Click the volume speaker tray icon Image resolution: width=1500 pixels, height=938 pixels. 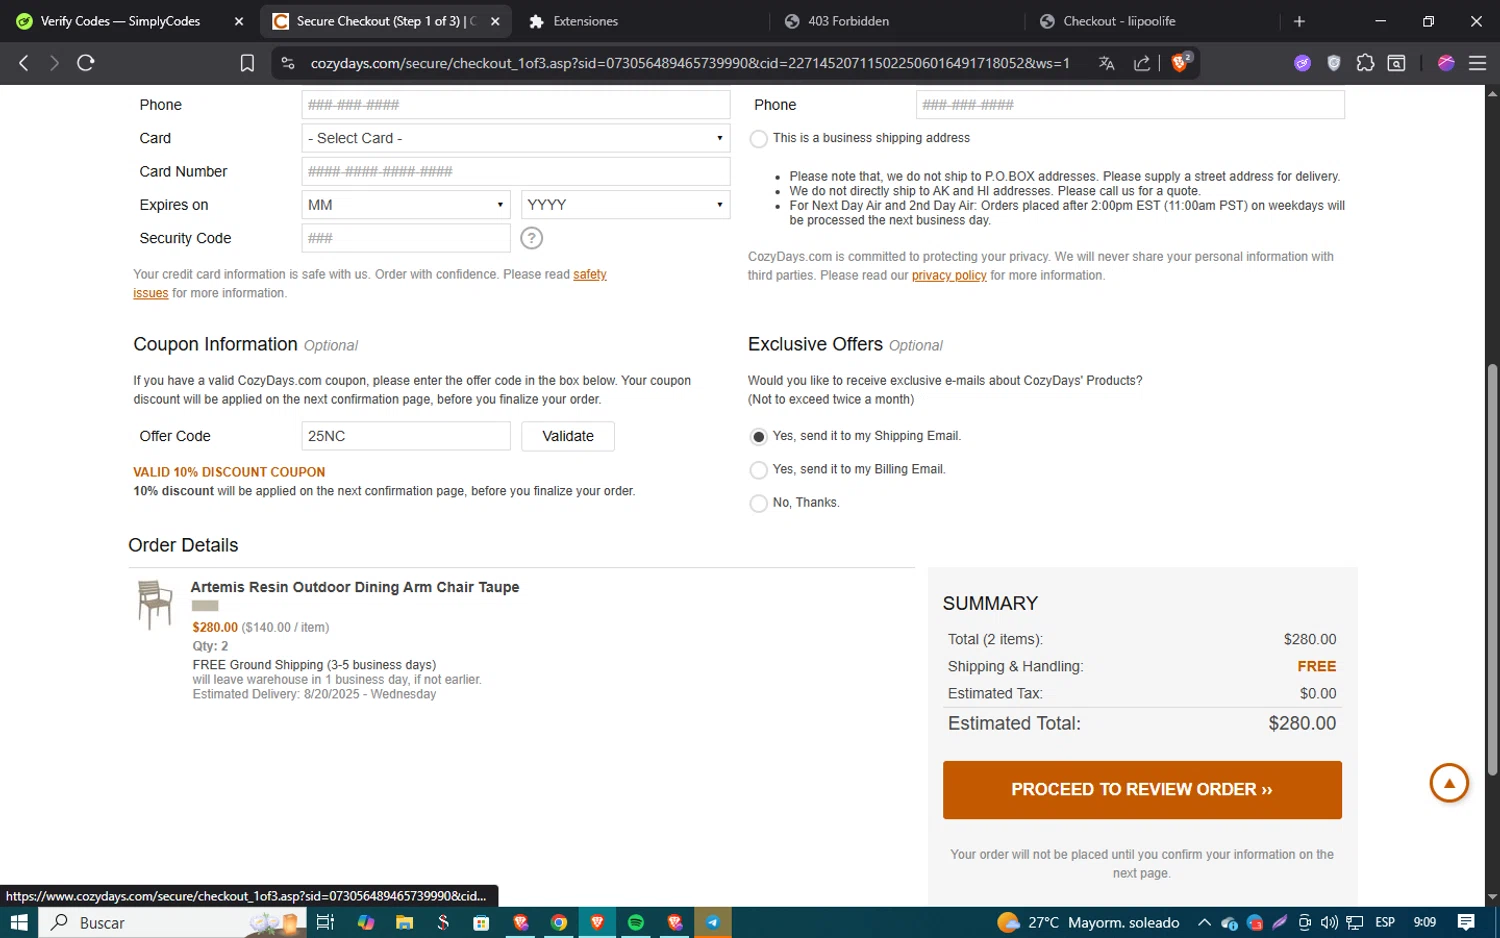coord(1329,922)
